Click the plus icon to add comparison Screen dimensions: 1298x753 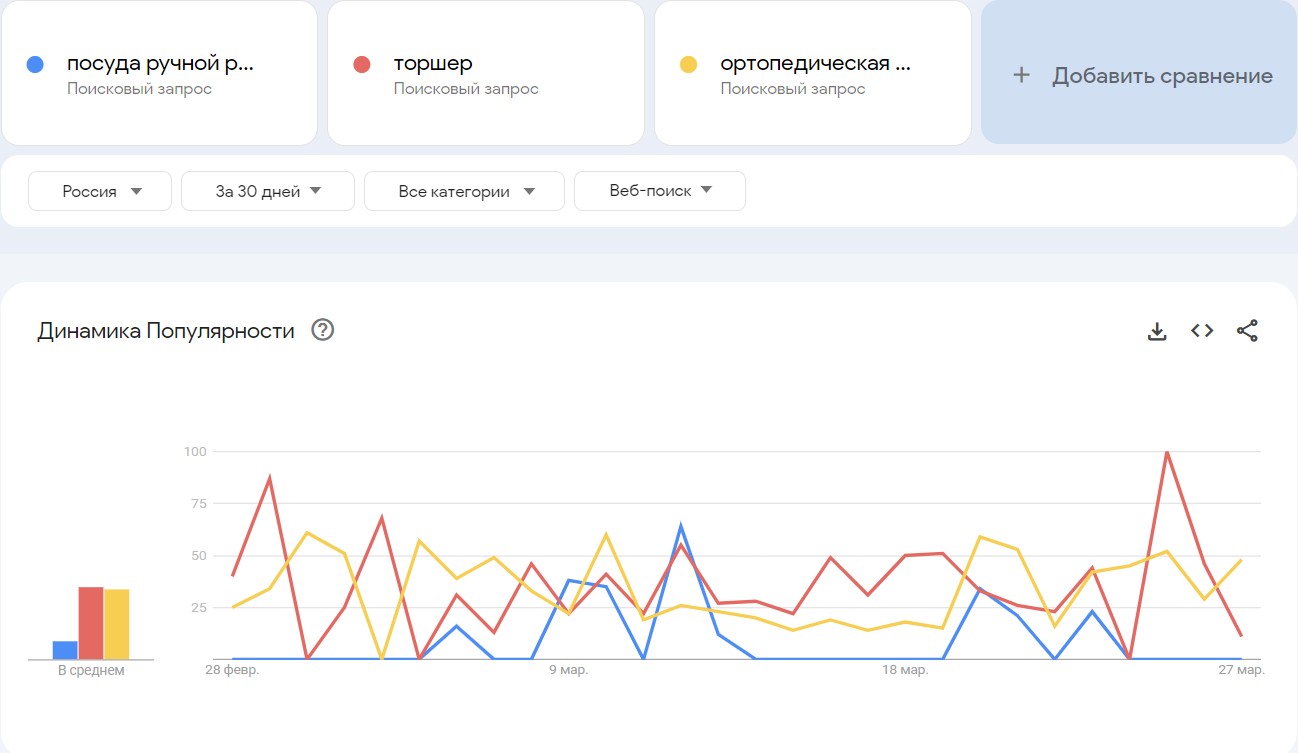(x=1021, y=76)
